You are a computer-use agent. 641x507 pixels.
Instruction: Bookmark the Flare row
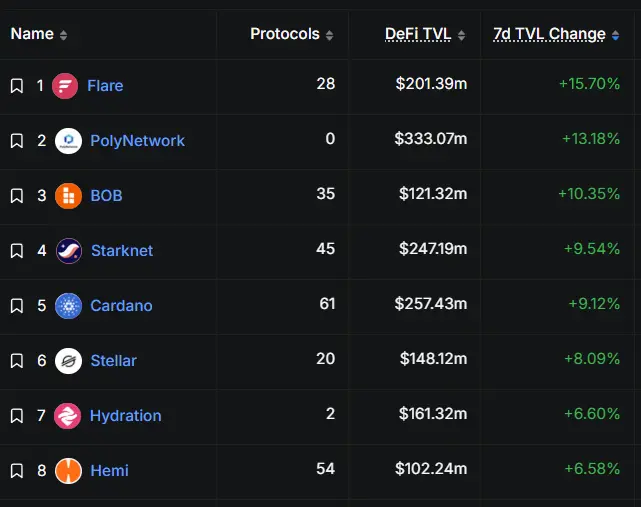pos(17,86)
